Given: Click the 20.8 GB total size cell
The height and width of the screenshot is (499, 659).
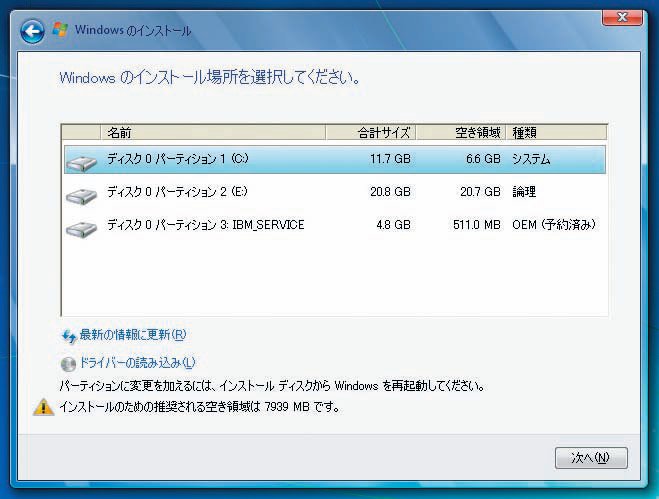Looking at the screenshot, I should click(x=390, y=192).
